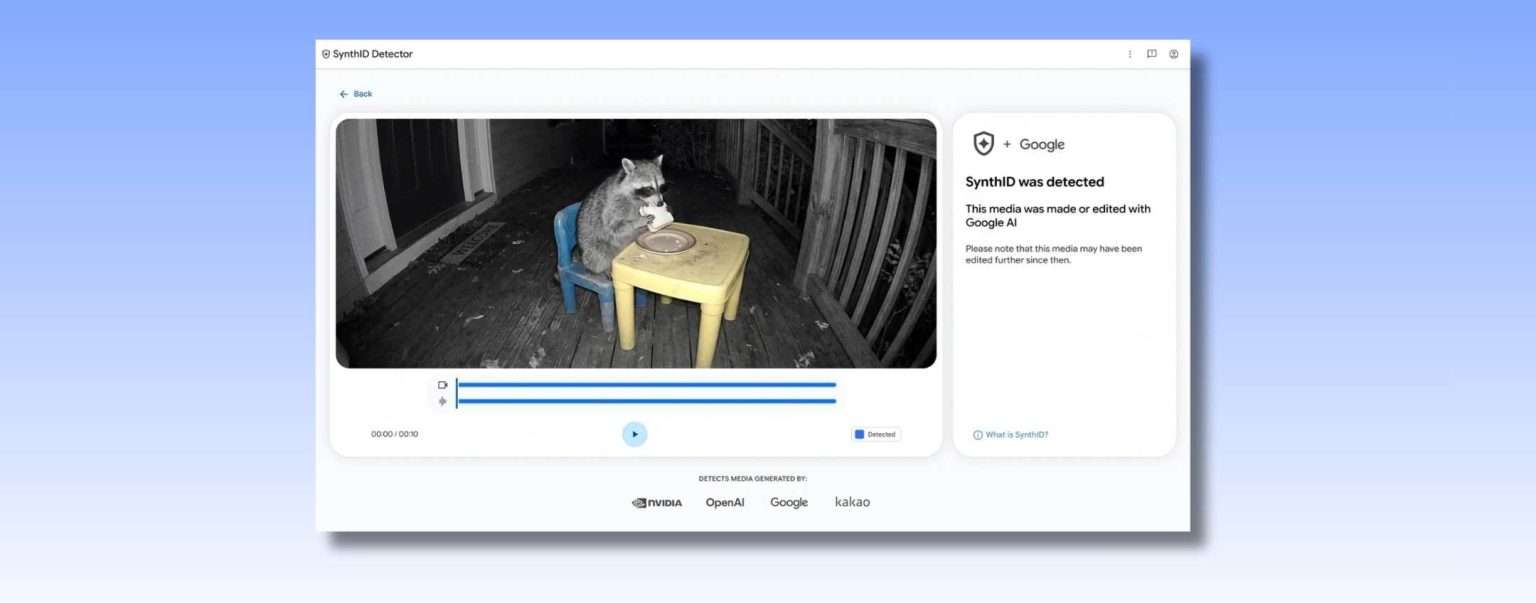Click the feedback icon in header
Screen dimensions: 1536x603
pyautogui.click(x=1152, y=54)
